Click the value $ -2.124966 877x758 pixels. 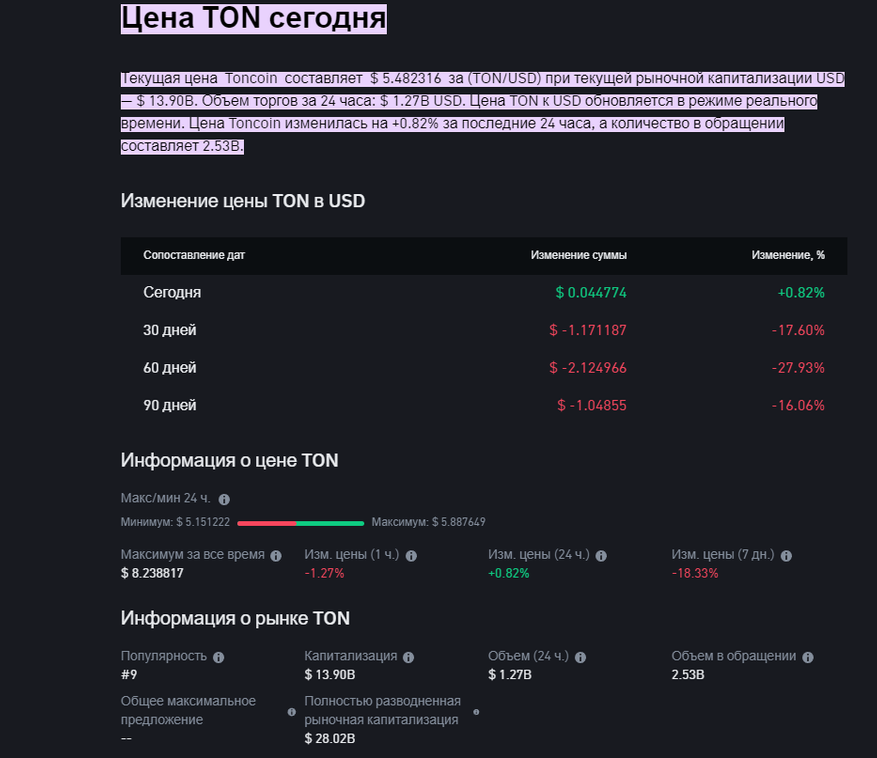point(587,368)
